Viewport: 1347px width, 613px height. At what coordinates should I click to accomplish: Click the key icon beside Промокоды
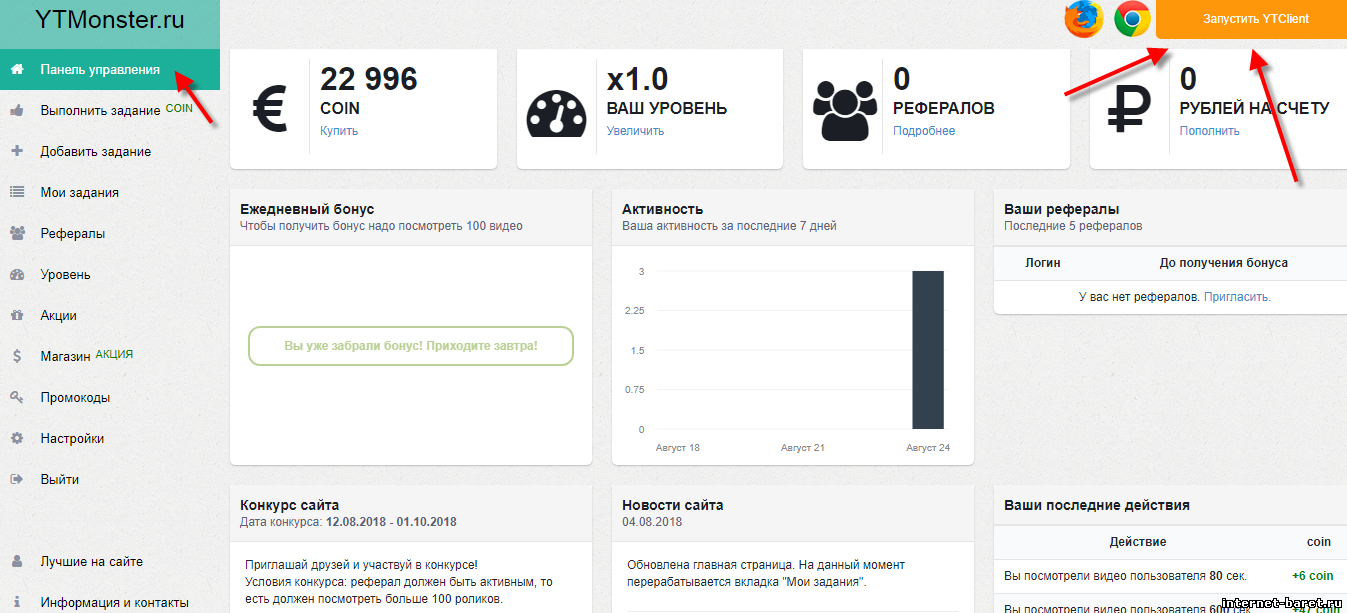click(x=17, y=397)
